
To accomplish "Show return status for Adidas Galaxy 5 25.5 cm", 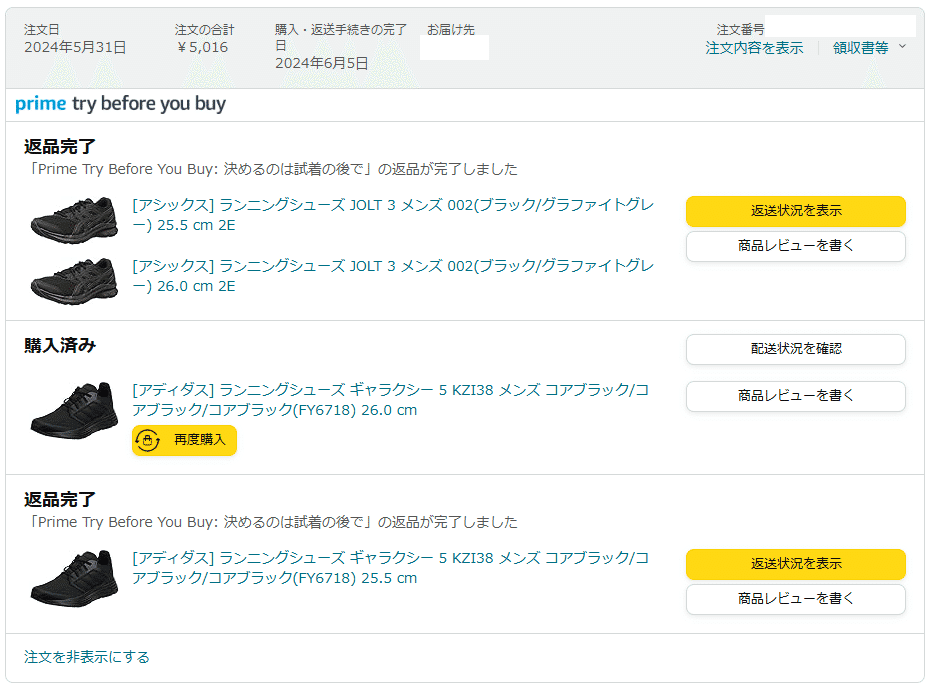I will [x=795, y=564].
